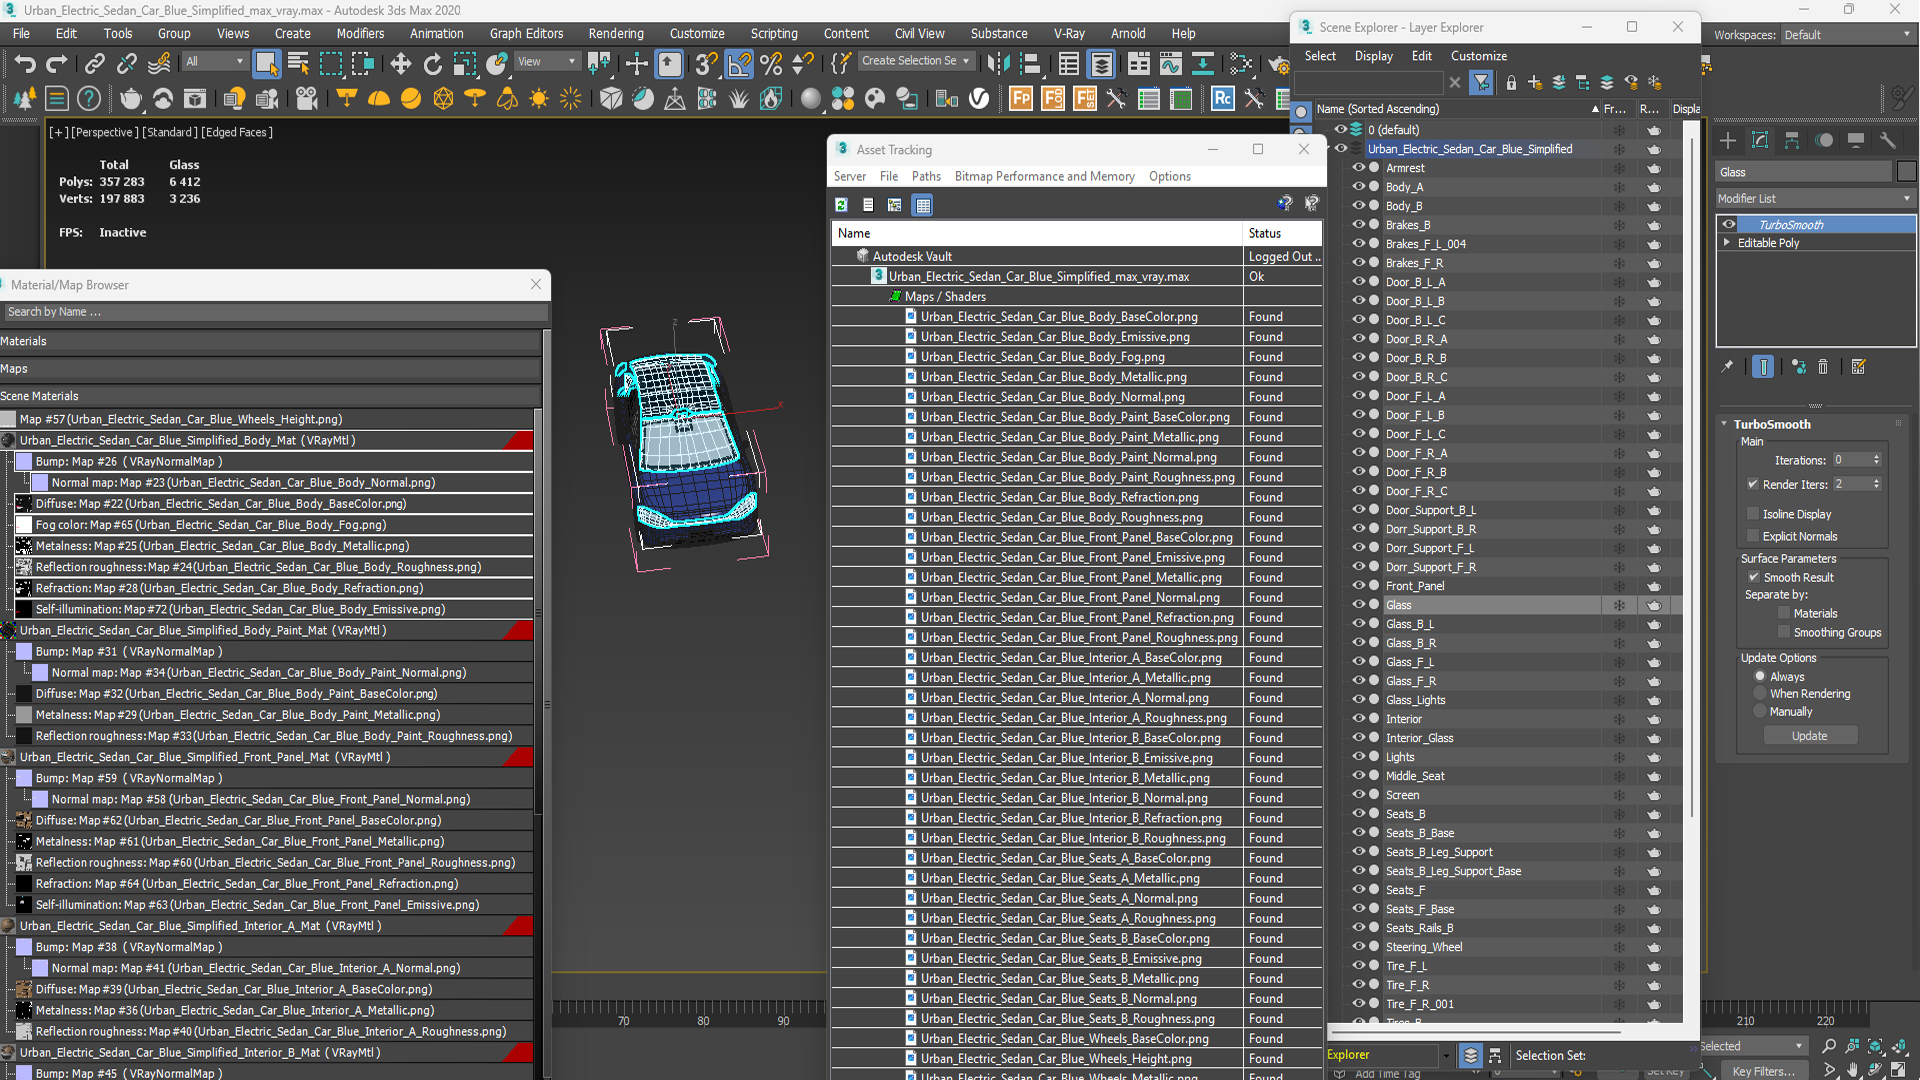1920x1080 pixels.
Task: Open the Modifier List dropdown
Action: point(1815,198)
